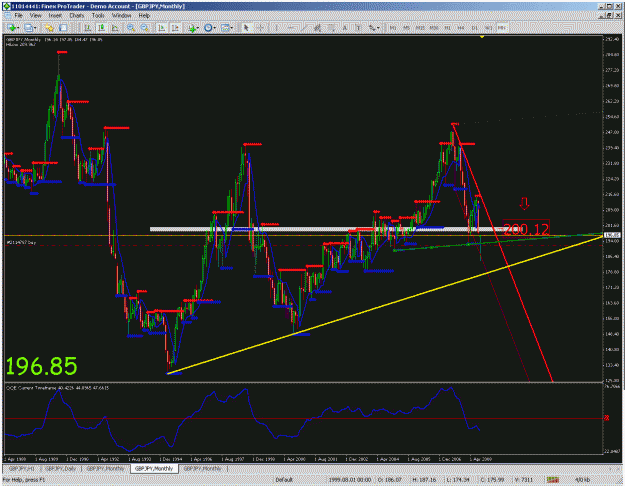The image size is (625, 486).
Task: Select the Fibonacci Retracement tool
Action: (x=331, y=28)
